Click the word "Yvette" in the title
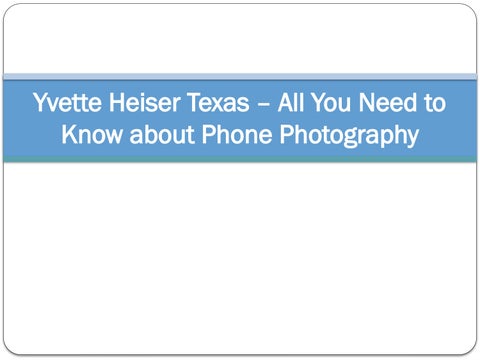480x360 pixels. pos(67,103)
